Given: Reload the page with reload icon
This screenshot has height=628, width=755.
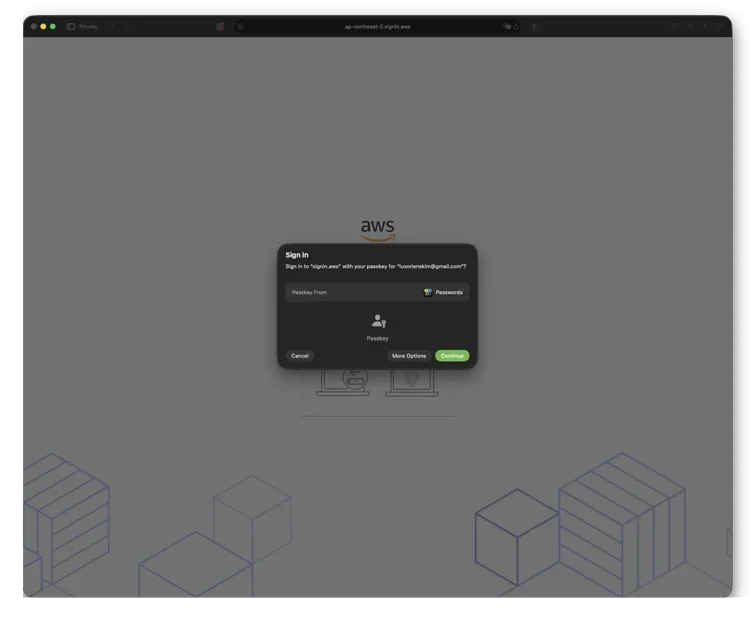Looking at the screenshot, I should pyautogui.click(x=516, y=27).
